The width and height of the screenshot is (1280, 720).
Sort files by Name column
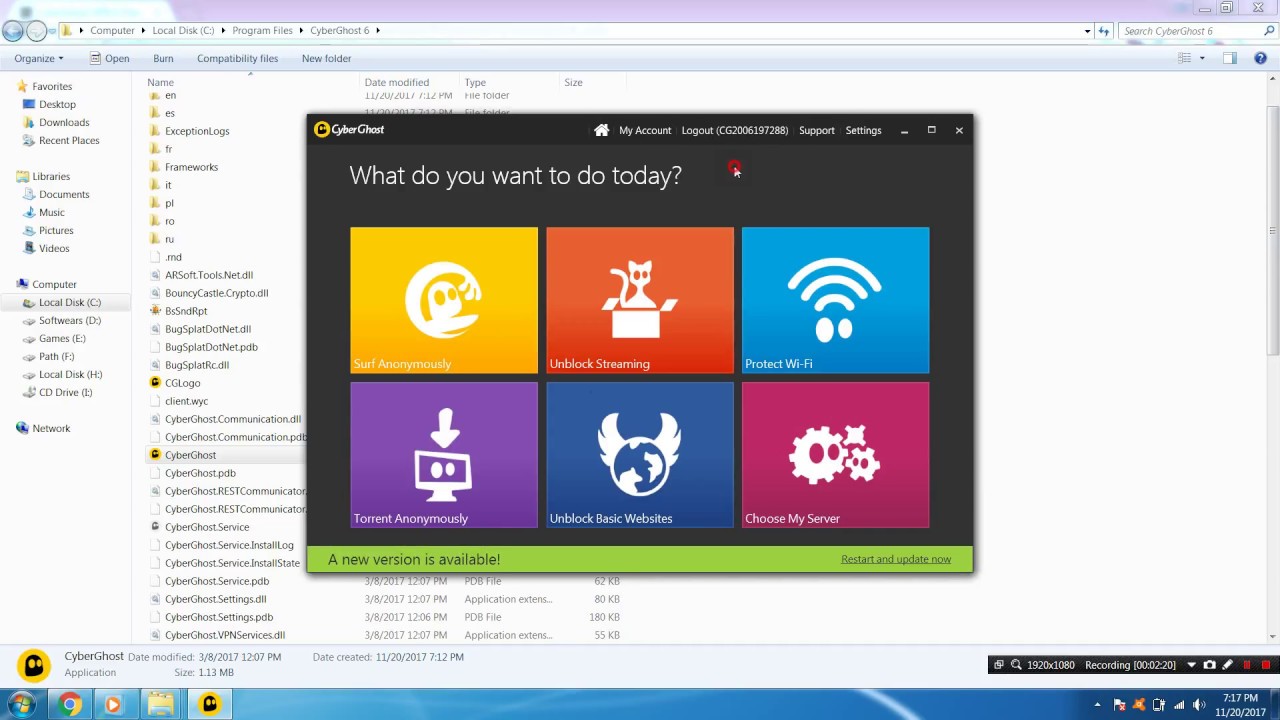pyautogui.click(x=160, y=82)
